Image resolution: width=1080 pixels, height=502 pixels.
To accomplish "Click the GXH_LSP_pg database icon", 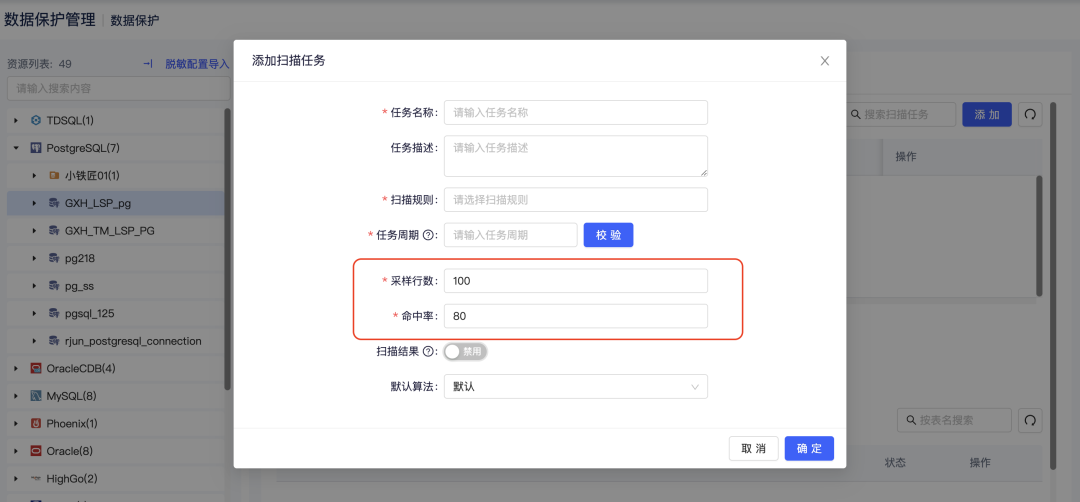I will click(54, 203).
